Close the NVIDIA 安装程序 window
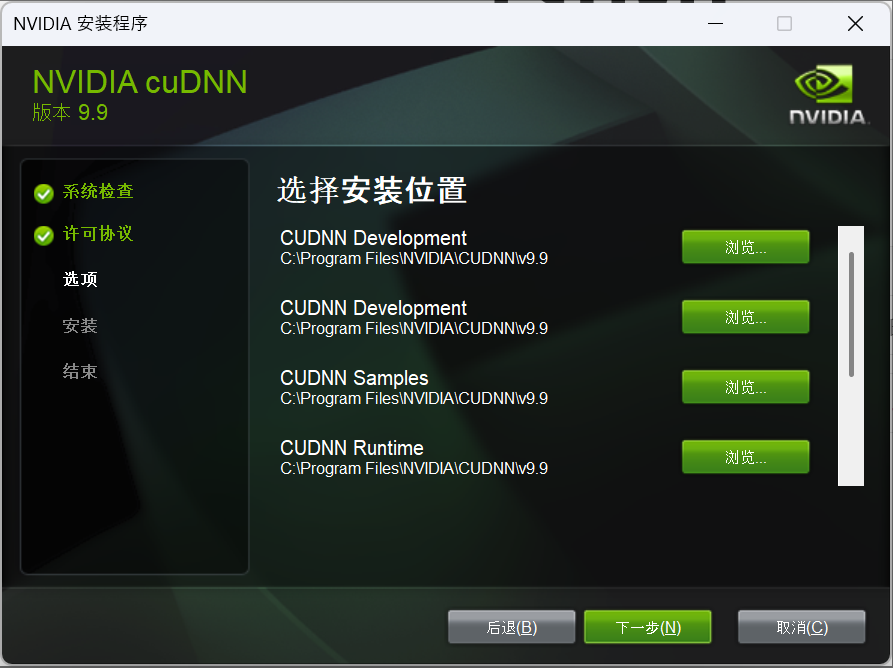893x668 pixels. (855, 23)
